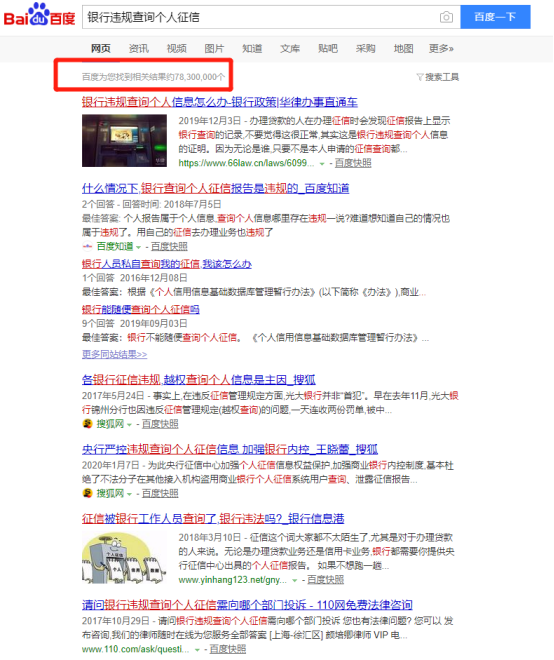Click the 百度一下 search button

(x=495, y=17)
